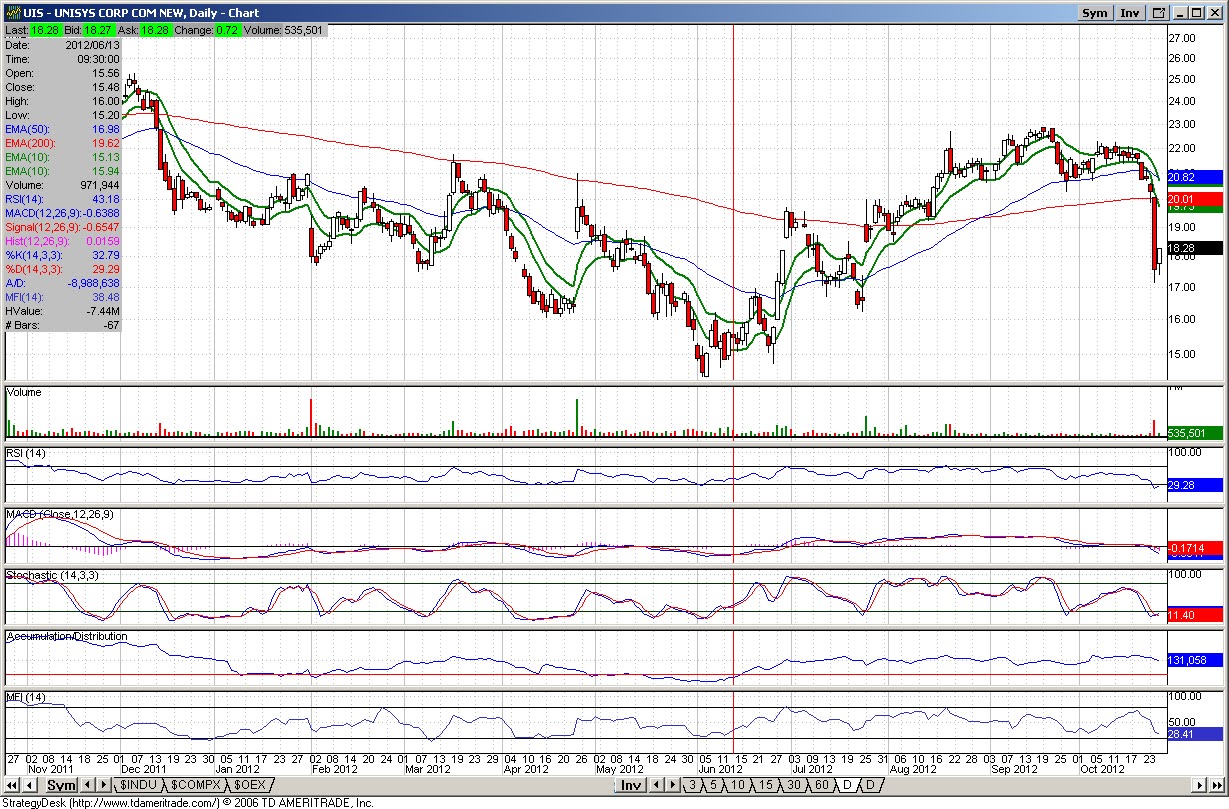Click the black 18.28 last price label

coord(1196,247)
